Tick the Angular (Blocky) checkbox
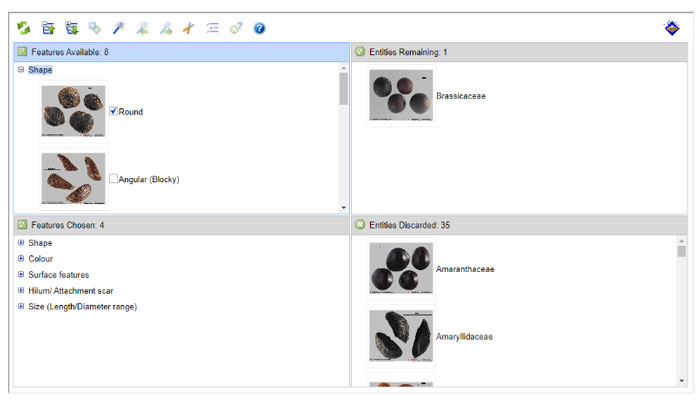 point(114,179)
